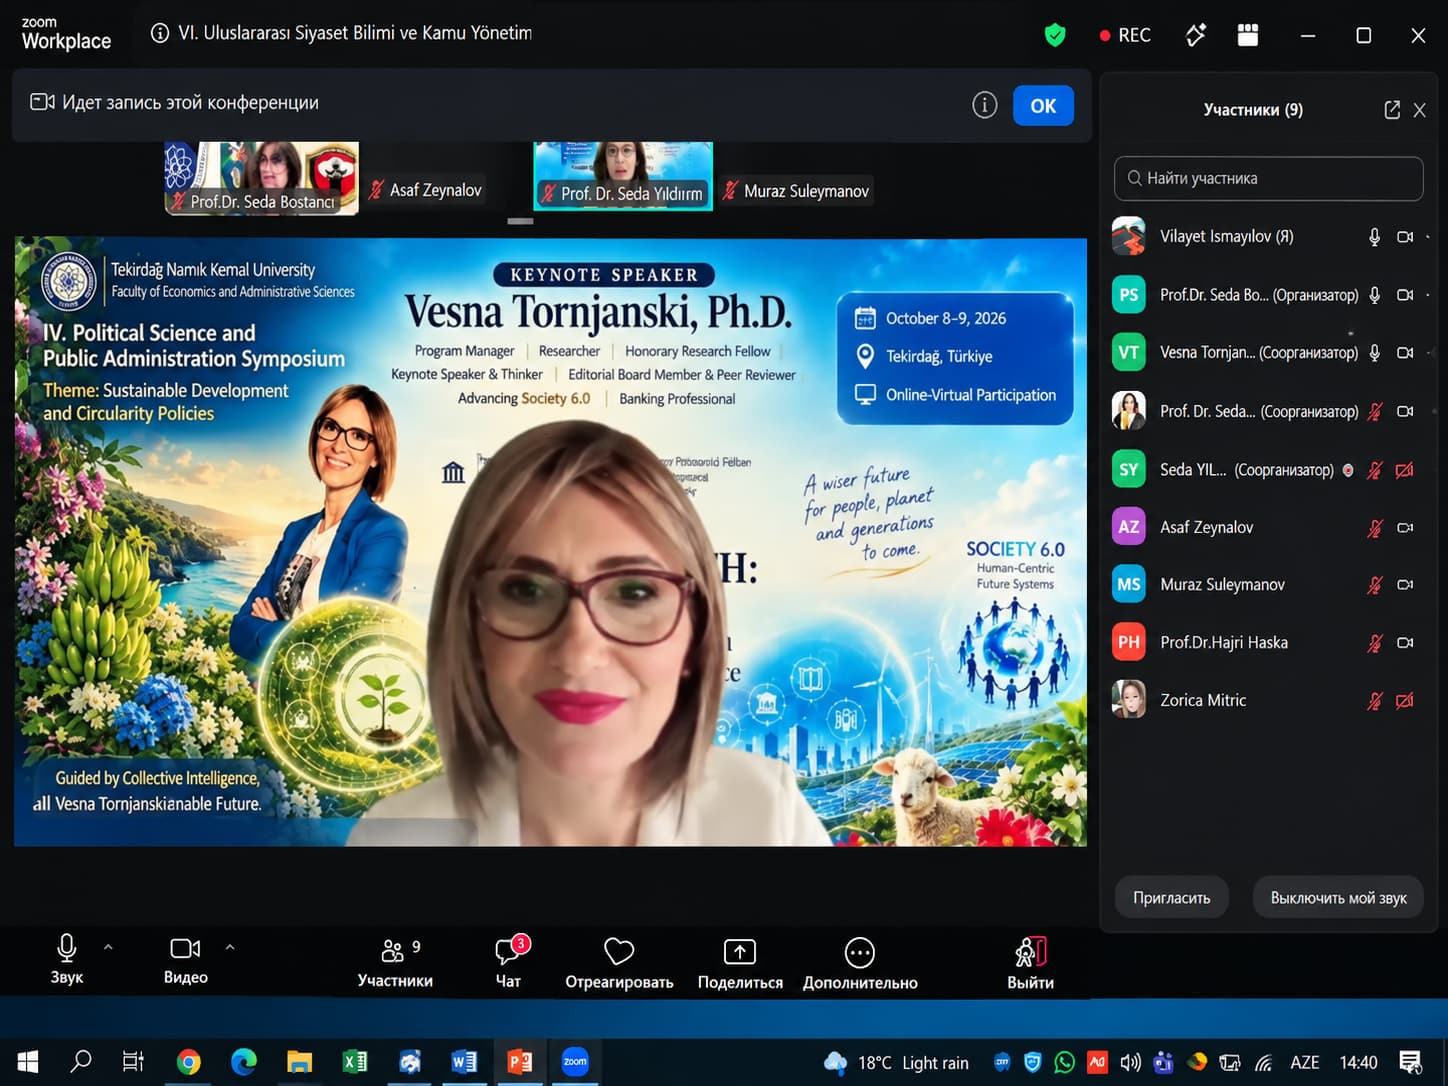Open the view layout grid icon
This screenshot has width=1448, height=1086.
[1247, 35]
